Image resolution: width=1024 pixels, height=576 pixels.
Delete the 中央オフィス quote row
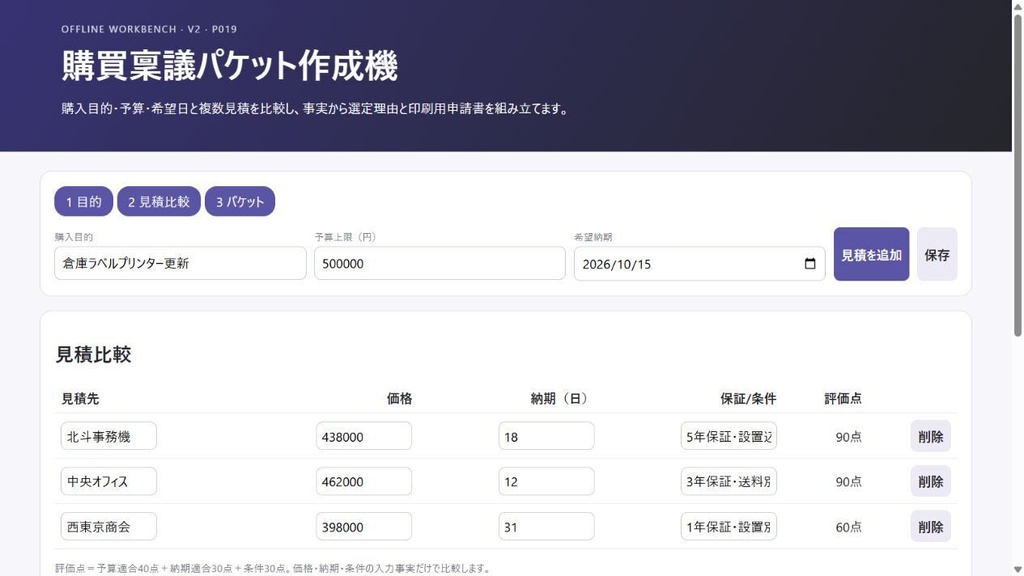click(931, 481)
